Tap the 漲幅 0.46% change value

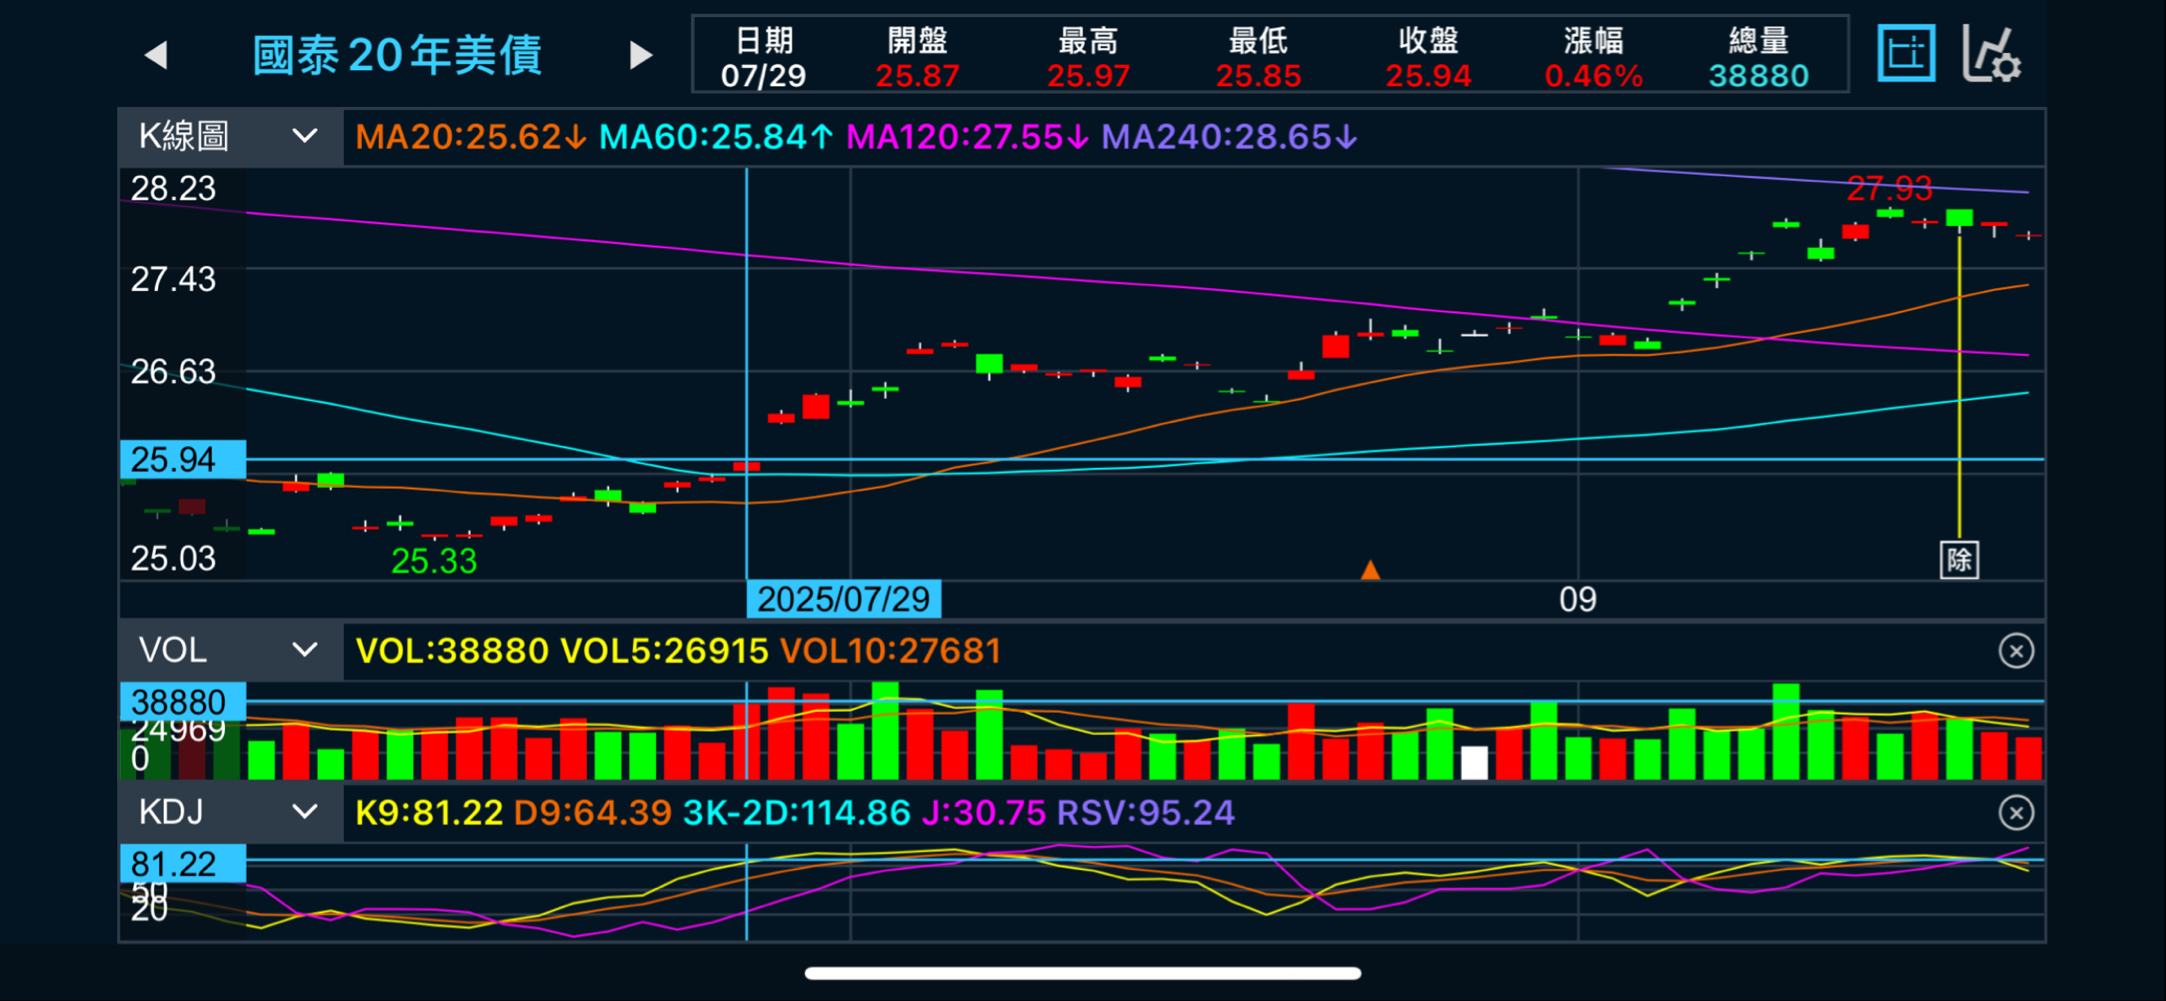[x=1593, y=57]
